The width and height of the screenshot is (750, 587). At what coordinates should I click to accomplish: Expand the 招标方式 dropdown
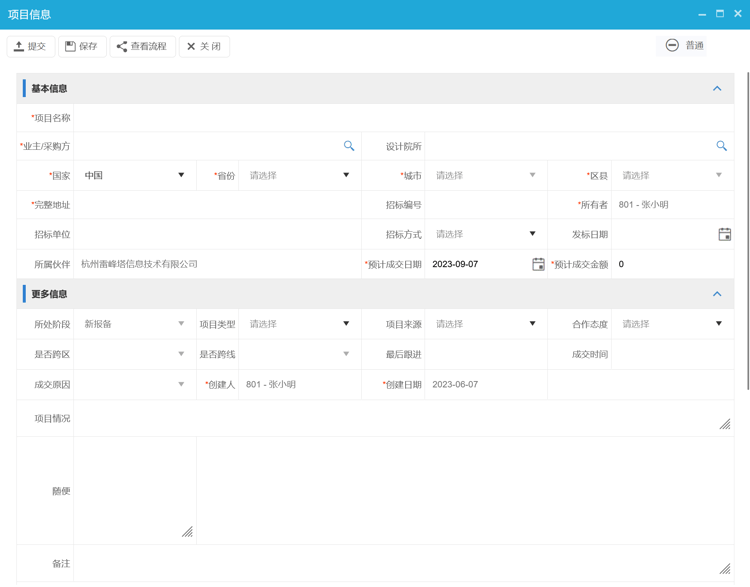click(x=485, y=234)
